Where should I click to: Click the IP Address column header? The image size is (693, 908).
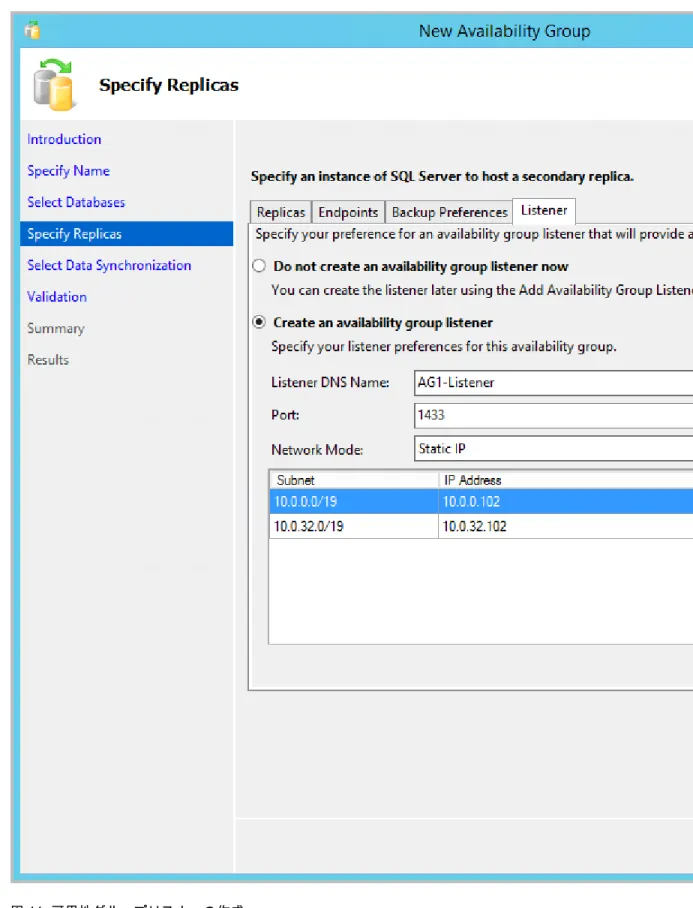566,480
